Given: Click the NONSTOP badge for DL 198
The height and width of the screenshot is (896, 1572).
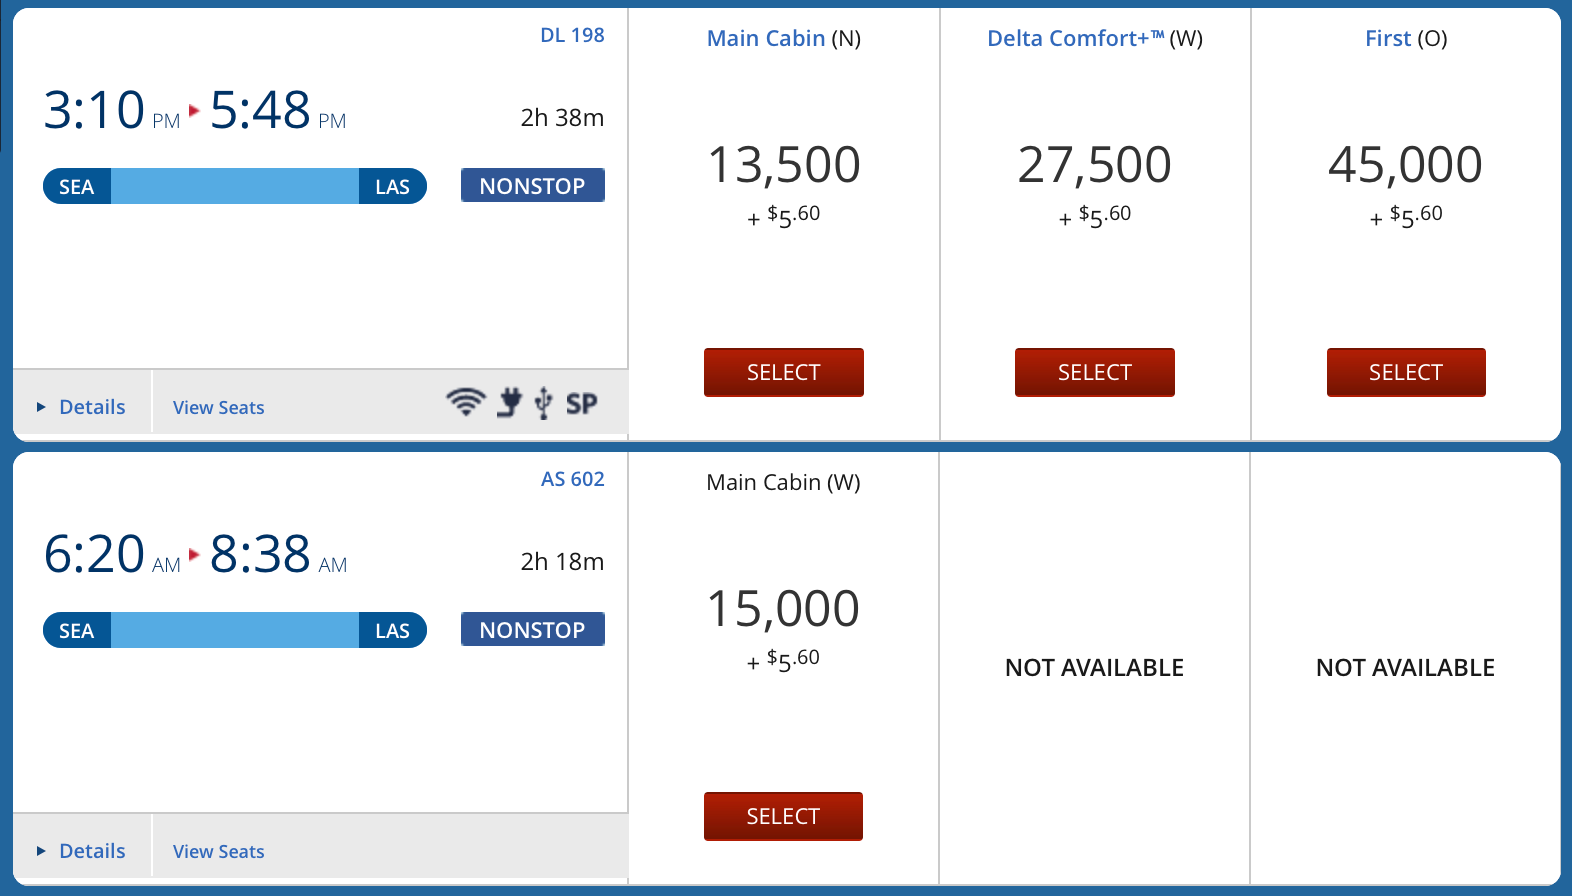Looking at the screenshot, I should tap(532, 186).
